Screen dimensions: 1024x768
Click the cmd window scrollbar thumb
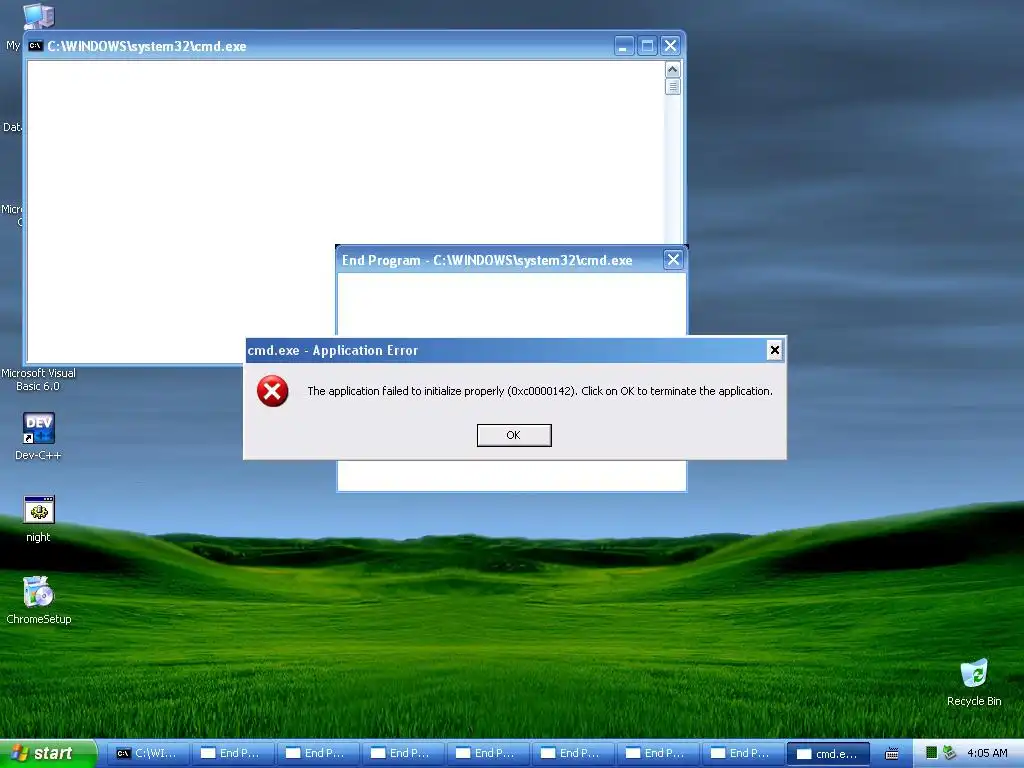(673, 87)
